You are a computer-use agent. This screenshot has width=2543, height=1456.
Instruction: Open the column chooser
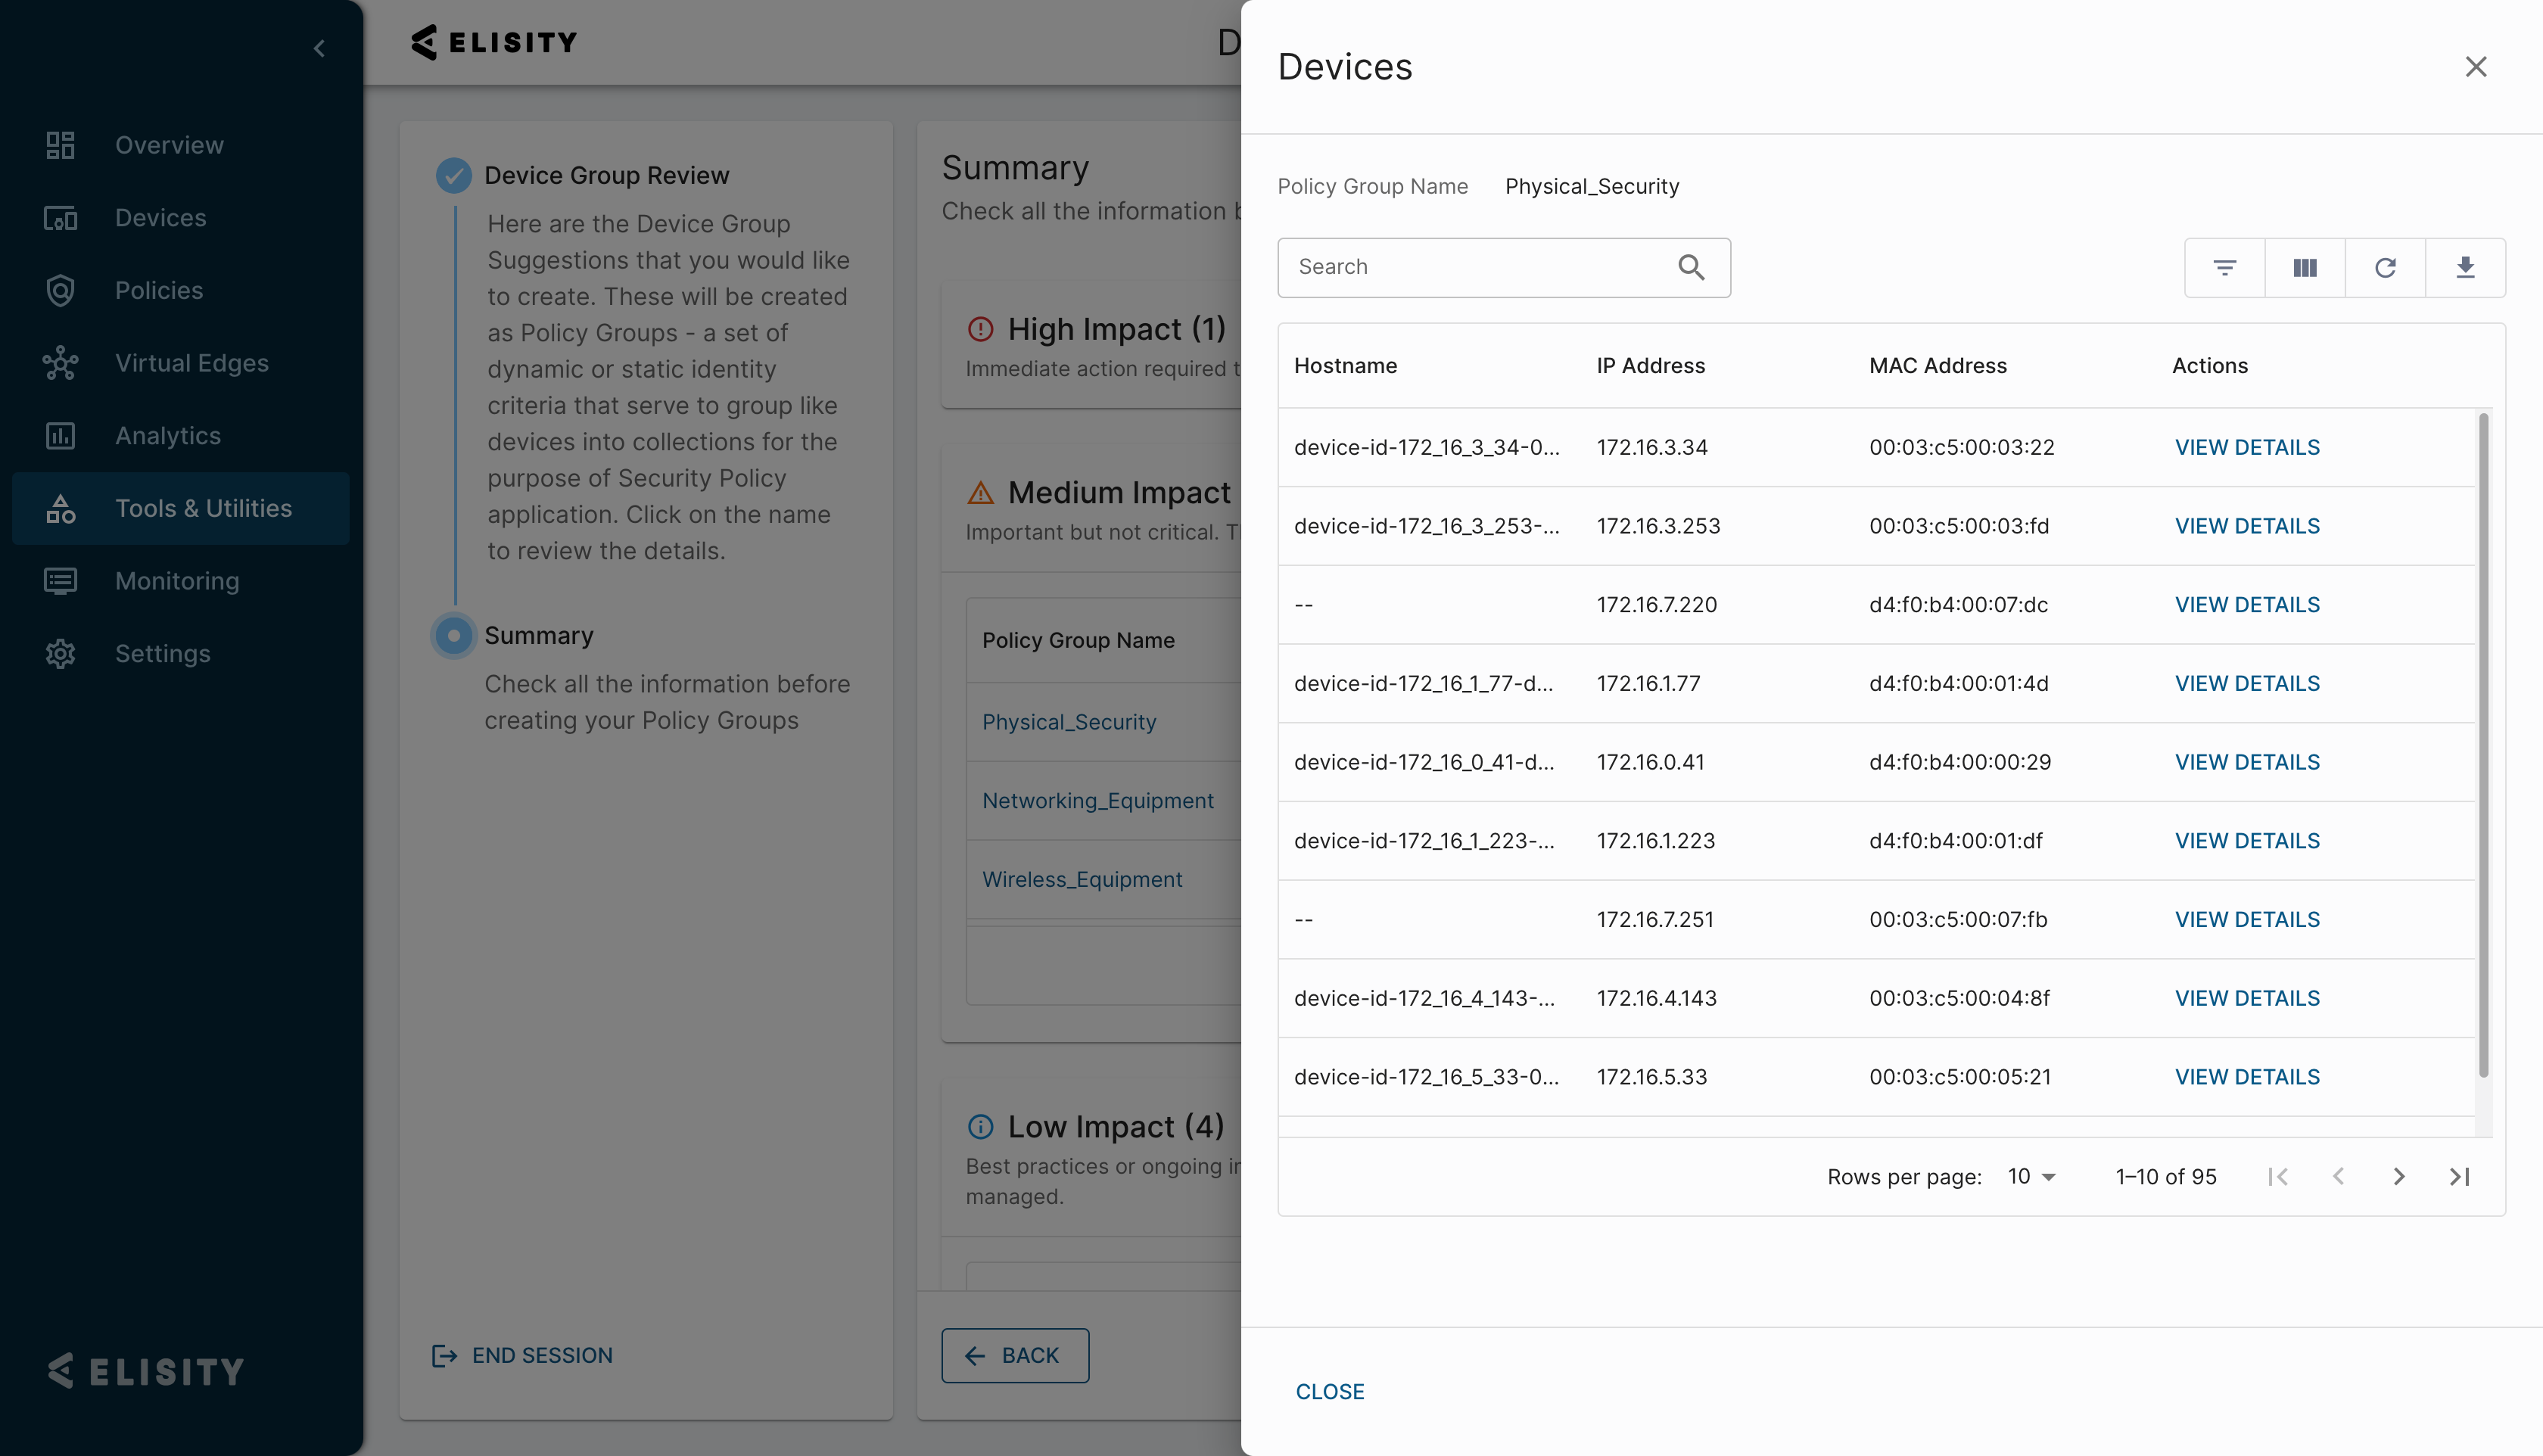pyautogui.click(x=2304, y=267)
